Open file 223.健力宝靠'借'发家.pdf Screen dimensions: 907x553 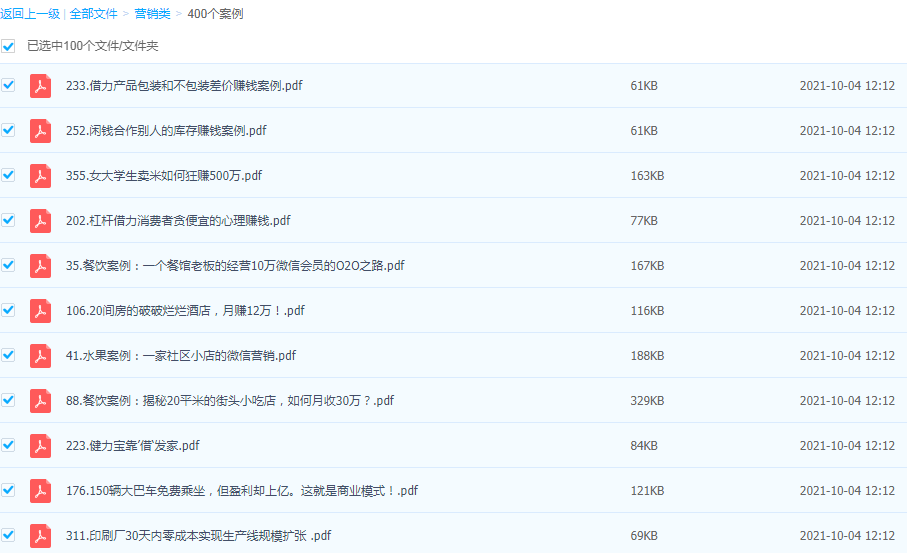tap(132, 446)
